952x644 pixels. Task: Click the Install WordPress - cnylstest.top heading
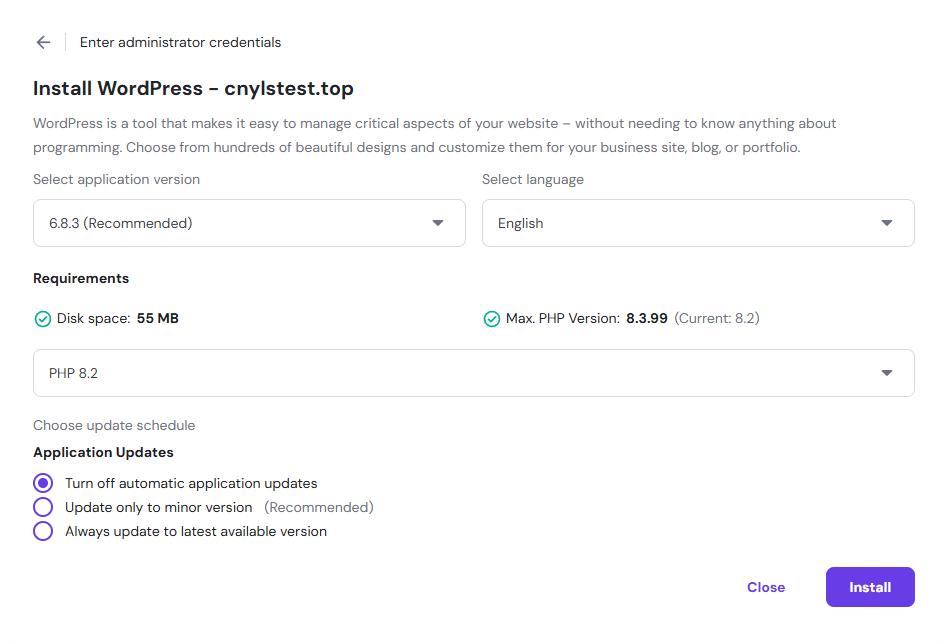pyautogui.click(x=193, y=89)
